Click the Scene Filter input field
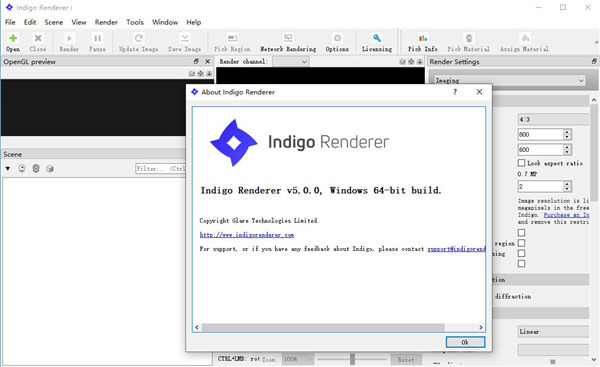The width and height of the screenshot is (600, 367). pyautogui.click(x=161, y=168)
